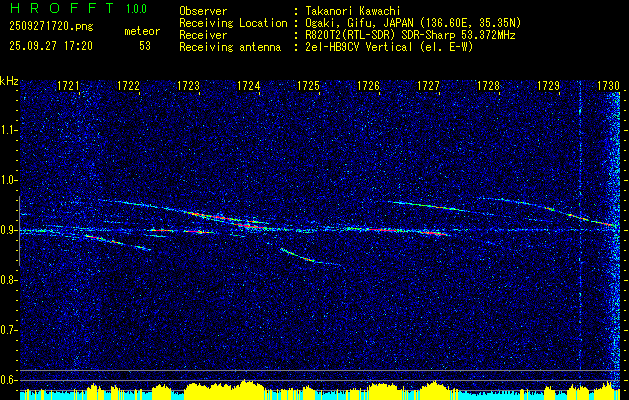Click the kHz axis unit label
The width and height of the screenshot is (629, 400).
[9, 82]
